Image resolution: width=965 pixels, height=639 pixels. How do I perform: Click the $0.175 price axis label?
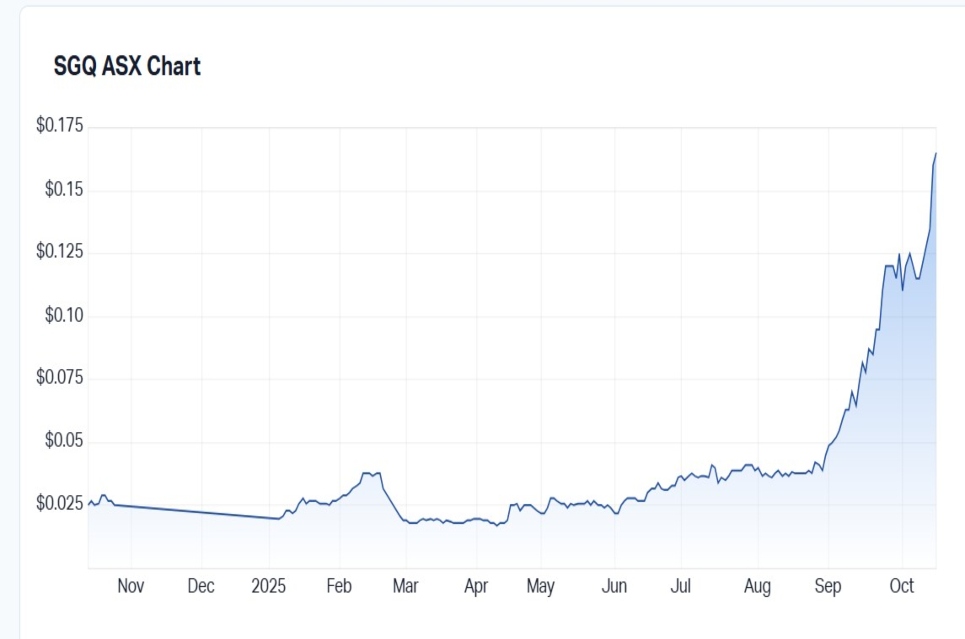pyautogui.click(x=60, y=126)
